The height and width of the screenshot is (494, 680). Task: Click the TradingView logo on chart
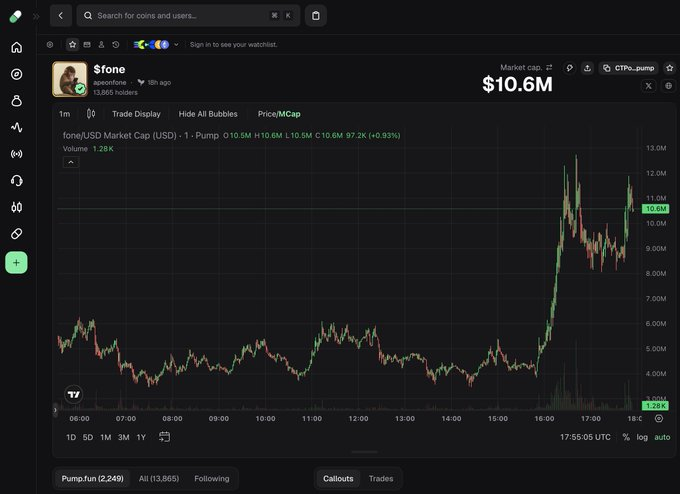pos(74,394)
